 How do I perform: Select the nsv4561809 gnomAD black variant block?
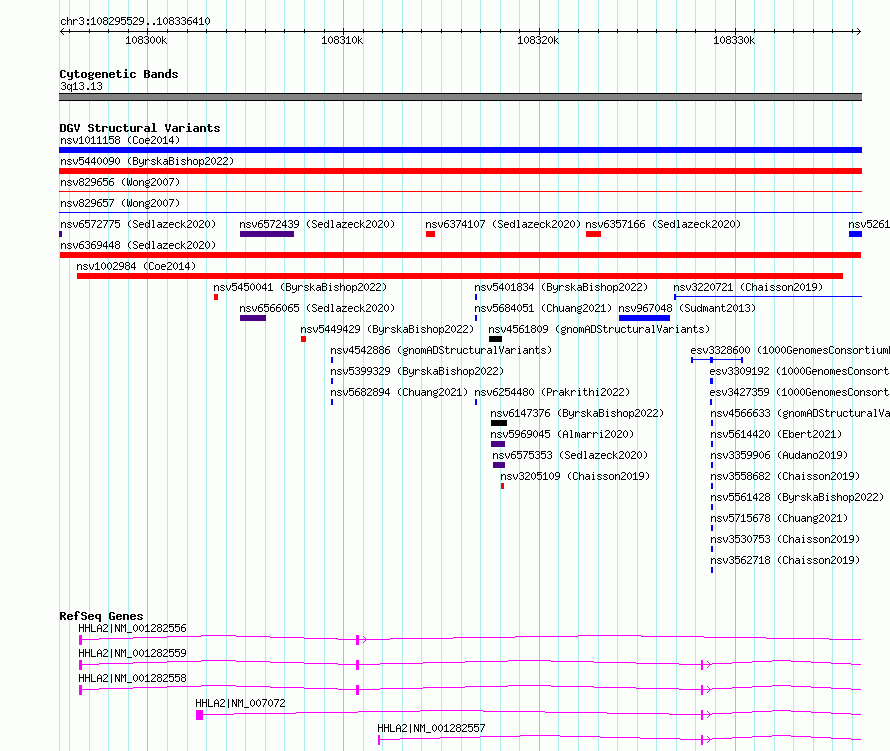(496, 339)
